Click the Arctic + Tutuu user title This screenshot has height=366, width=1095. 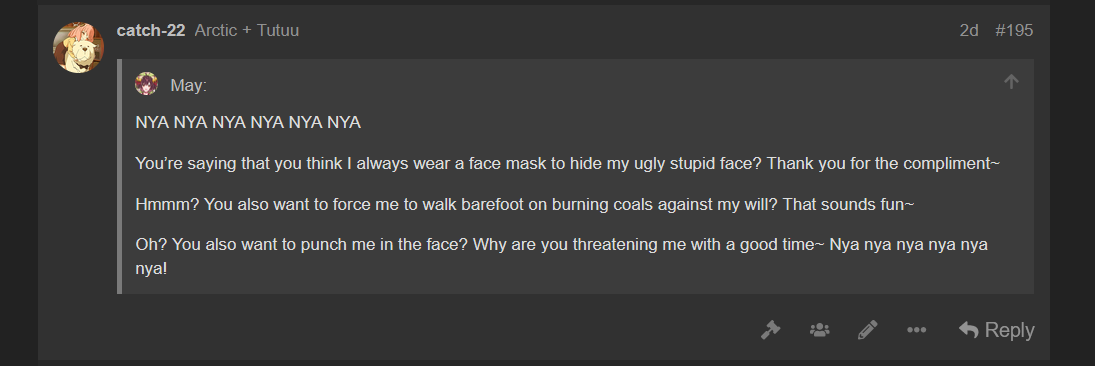(x=247, y=31)
